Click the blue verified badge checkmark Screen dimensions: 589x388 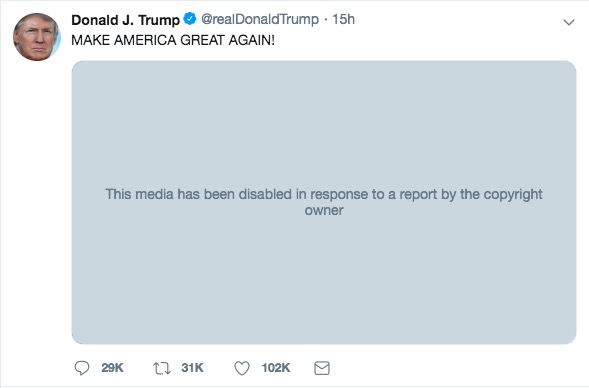pos(190,18)
